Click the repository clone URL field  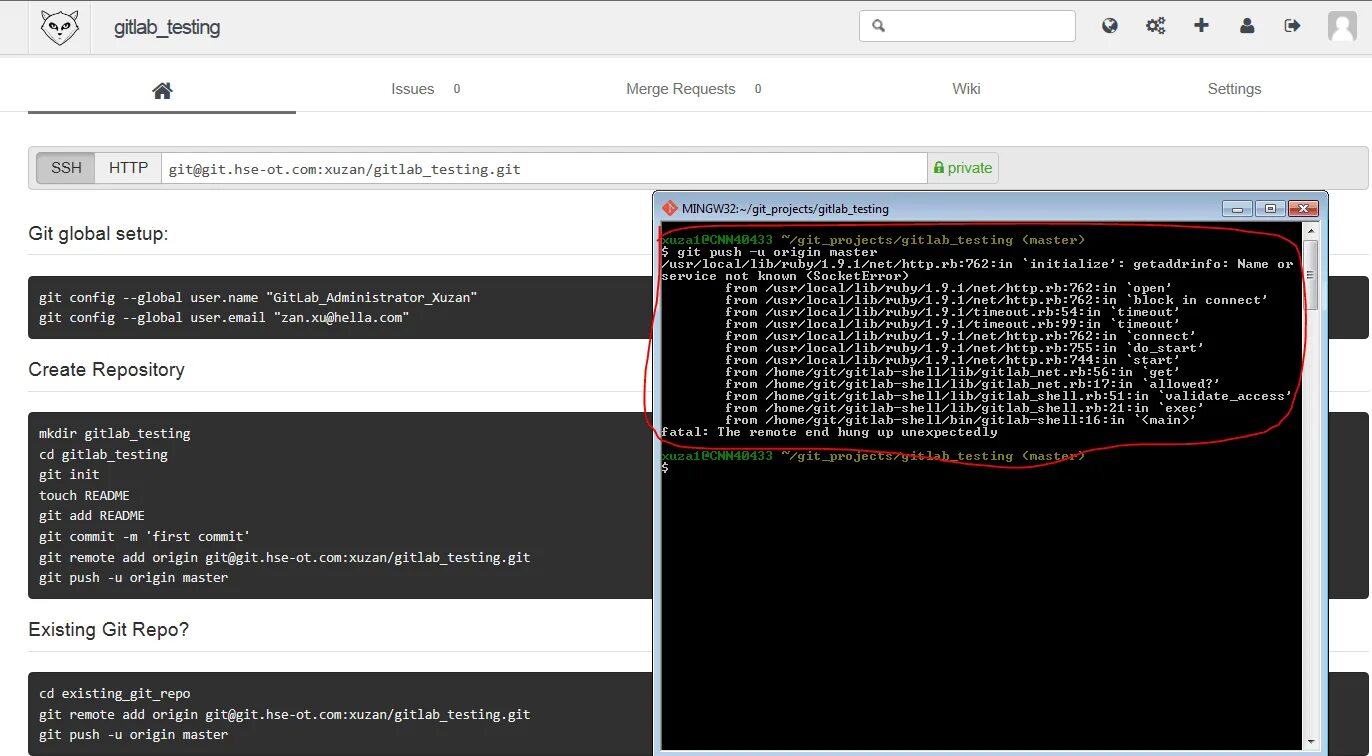[544, 168]
